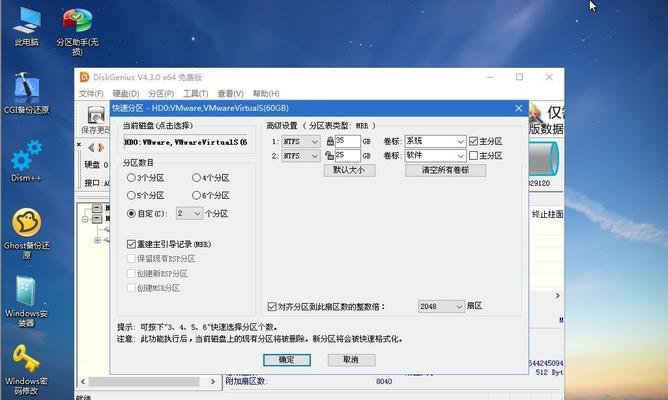Open the 分区助手(无损) desktop icon
Screen dimensions: 668x400
[77, 31]
